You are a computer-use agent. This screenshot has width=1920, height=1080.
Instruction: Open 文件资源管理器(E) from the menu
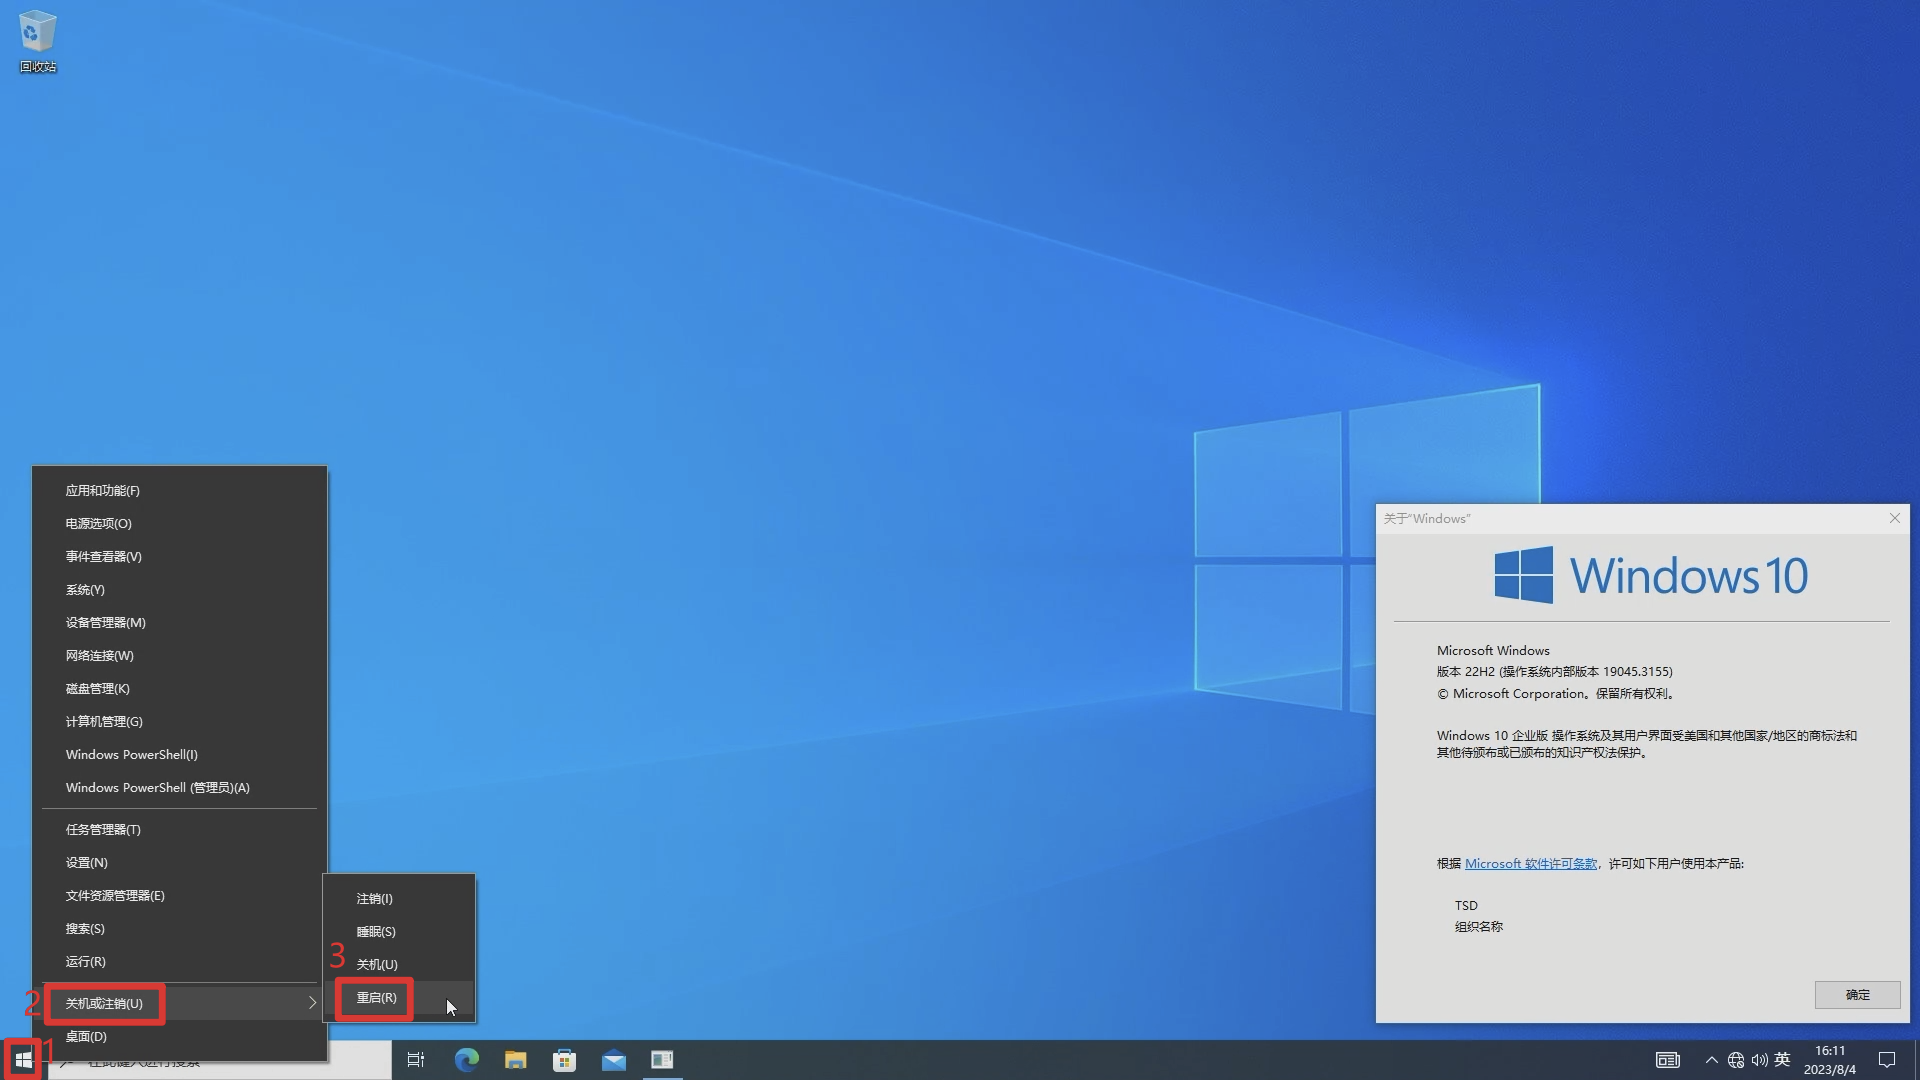click(x=180, y=896)
